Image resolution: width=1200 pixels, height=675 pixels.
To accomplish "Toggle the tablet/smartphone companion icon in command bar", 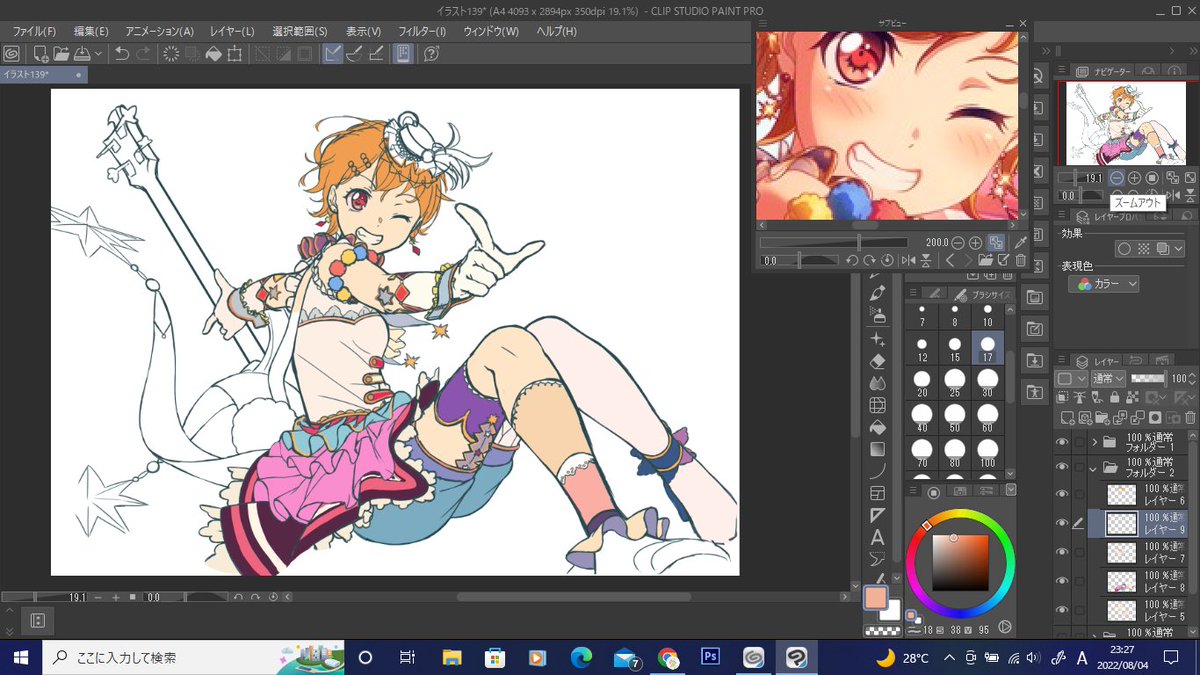I will click(x=403, y=54).
